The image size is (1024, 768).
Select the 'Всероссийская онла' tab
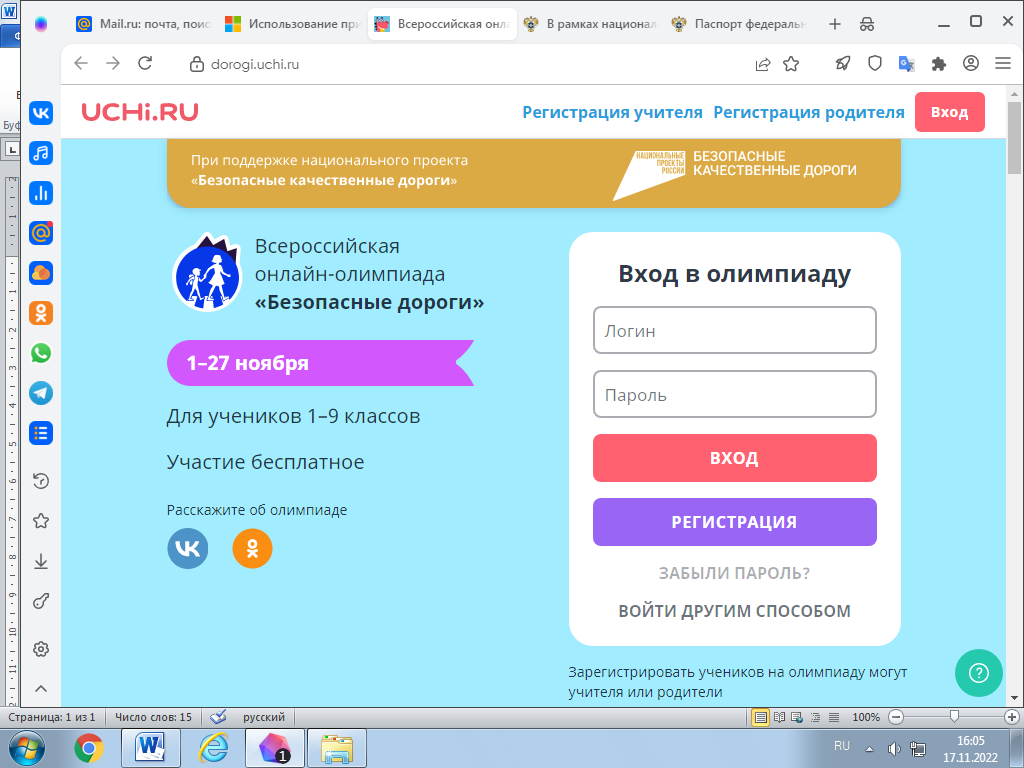(442, 24)
